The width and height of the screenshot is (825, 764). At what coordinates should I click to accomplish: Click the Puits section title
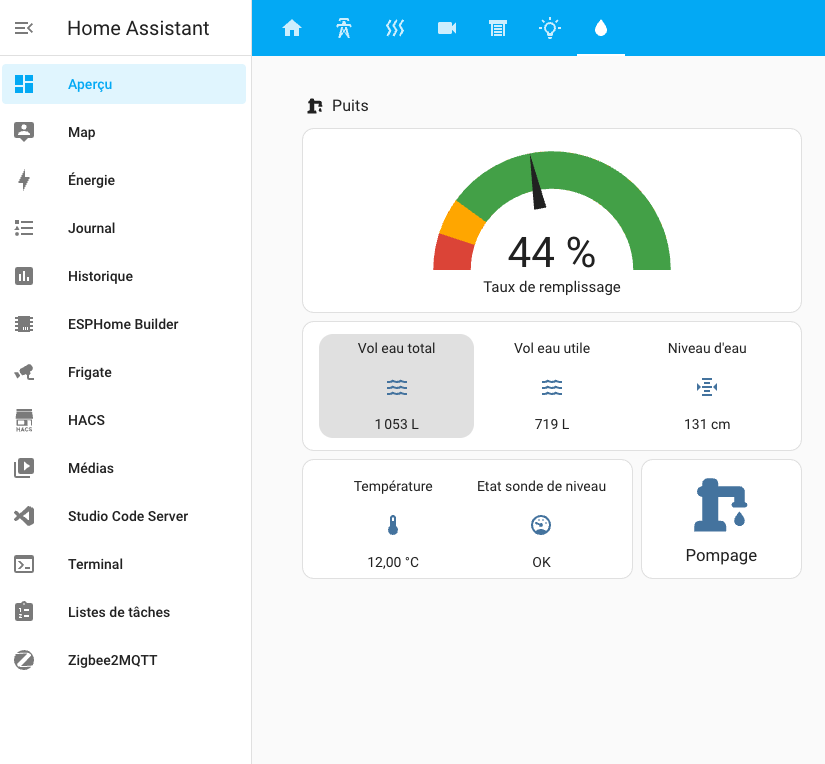[350, 106]
